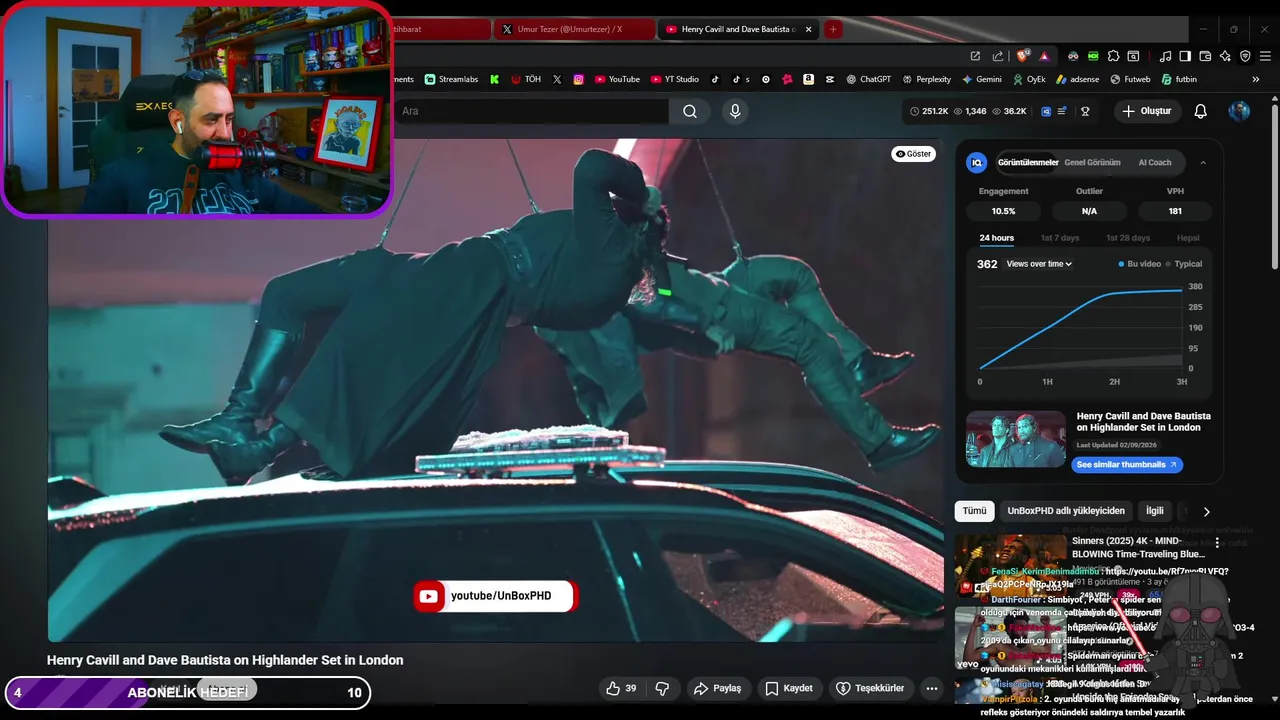Image resolution: width=1280 pixels, height=720 pixels.
Task: Switch to Umur Tezer X browser tab
Action: (574, 29)
